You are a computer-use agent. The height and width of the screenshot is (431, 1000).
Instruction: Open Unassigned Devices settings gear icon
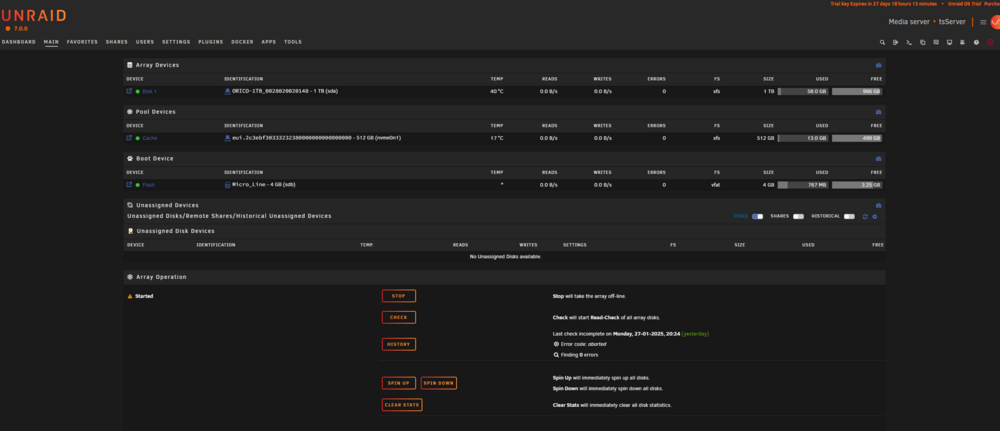874,217
